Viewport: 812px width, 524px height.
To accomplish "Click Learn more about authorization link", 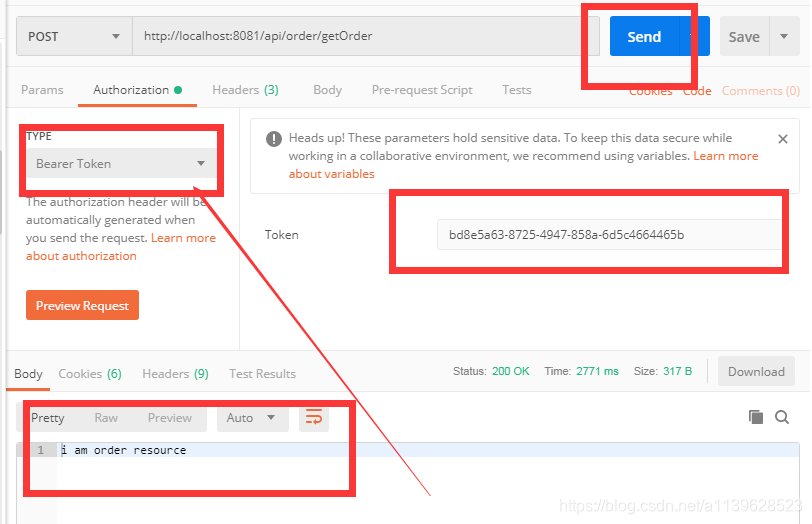I will [x=121, y=247].
